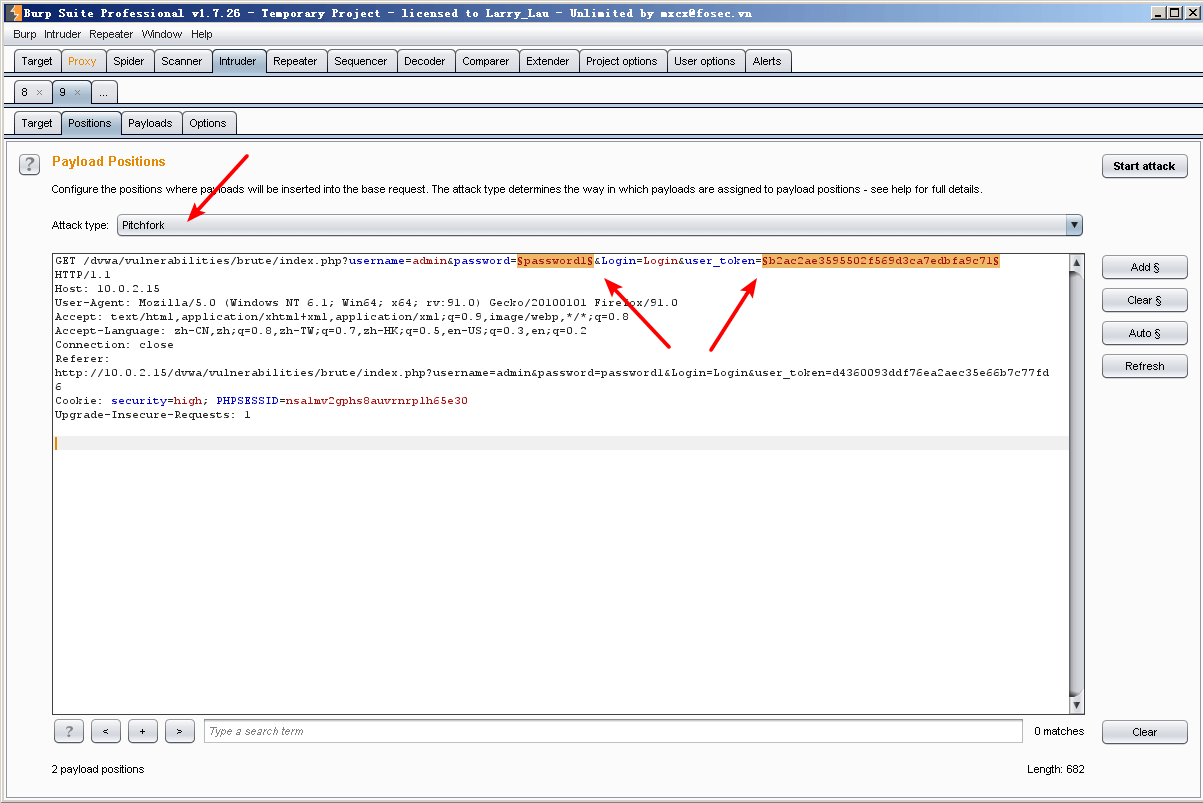Click the Auto § button

click(1144, 333)
